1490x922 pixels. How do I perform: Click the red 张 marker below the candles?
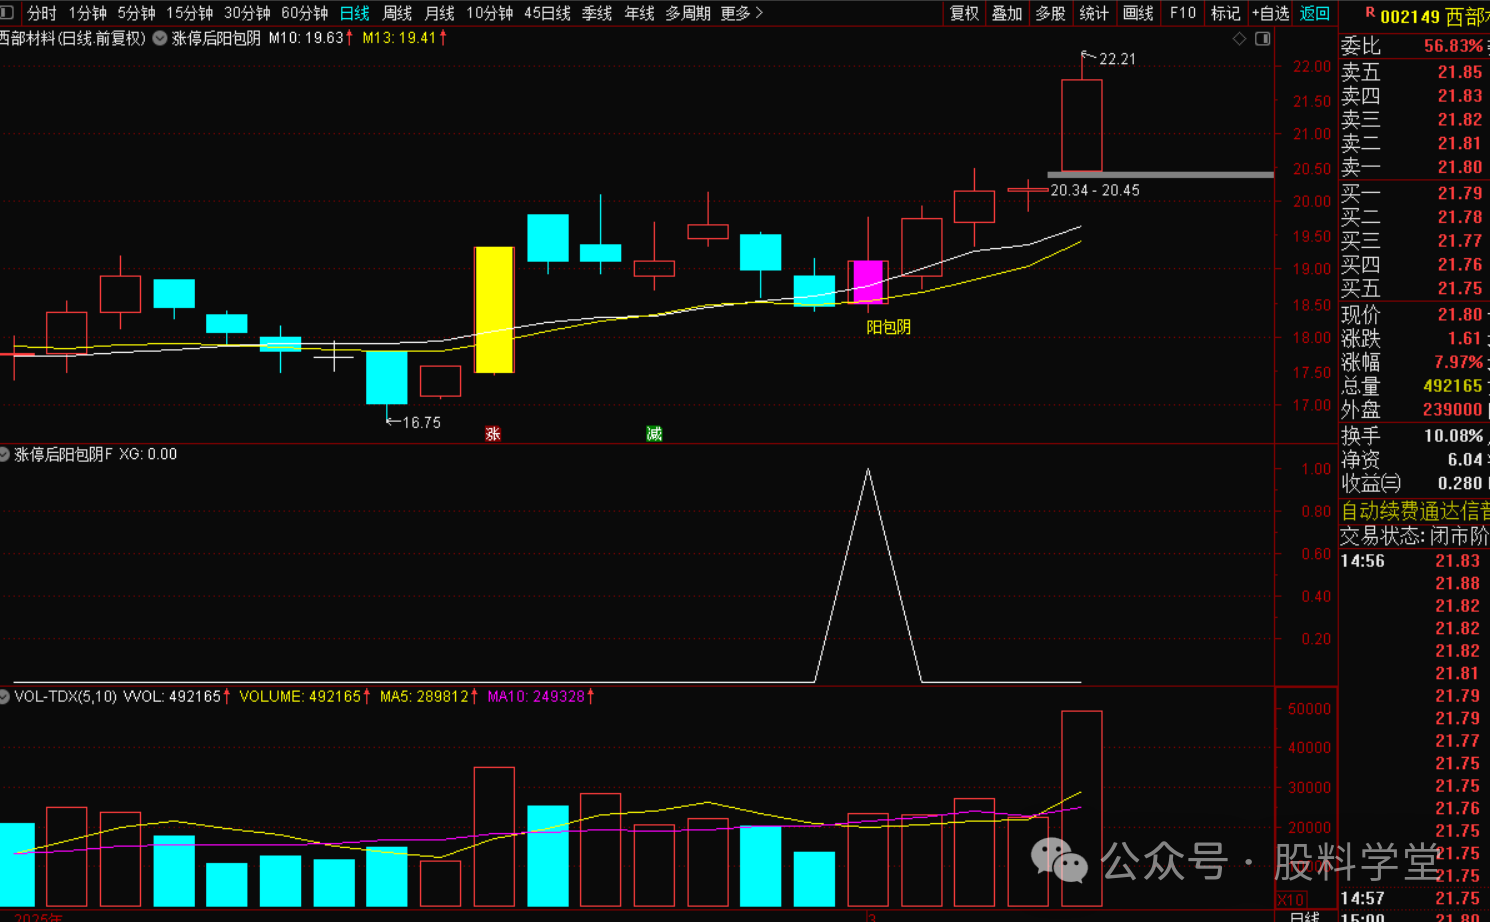point(492,434)
